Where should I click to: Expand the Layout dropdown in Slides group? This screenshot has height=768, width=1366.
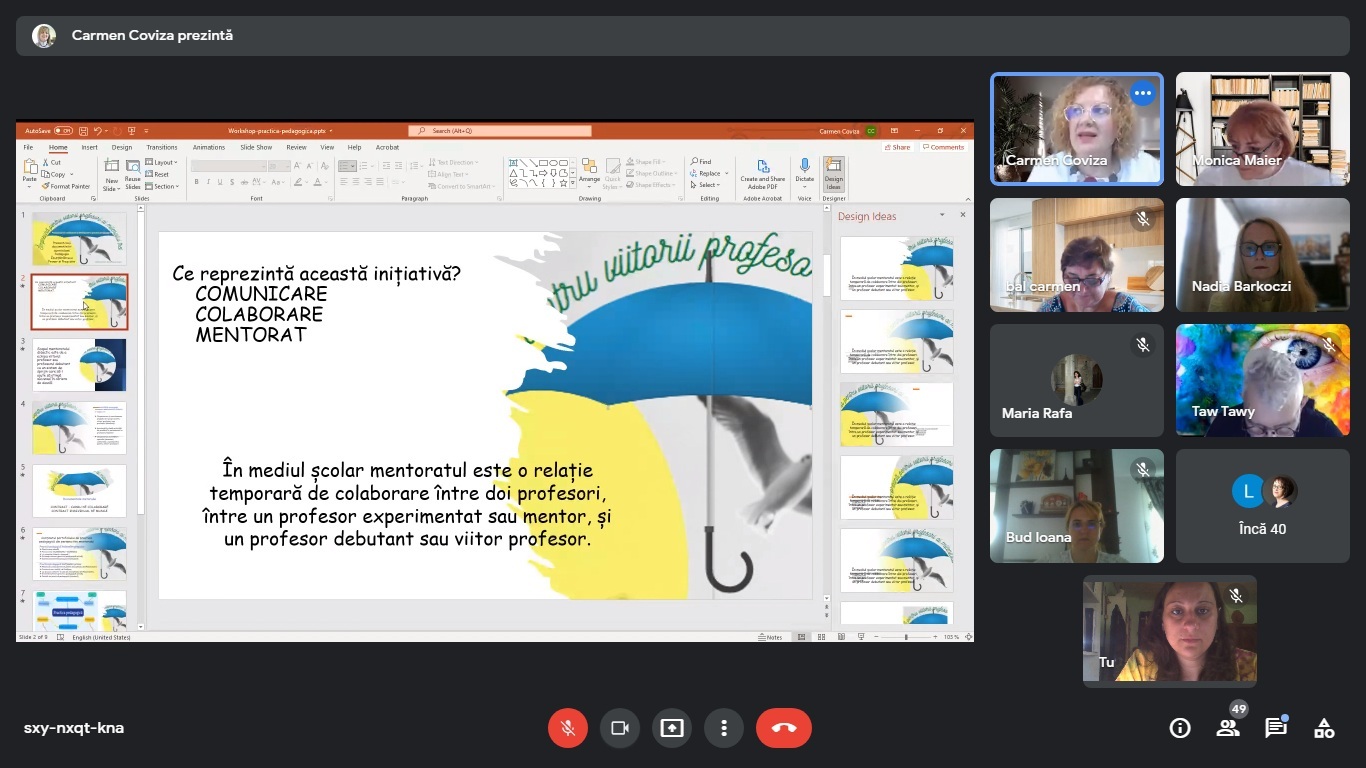click(x=163, y=162)
